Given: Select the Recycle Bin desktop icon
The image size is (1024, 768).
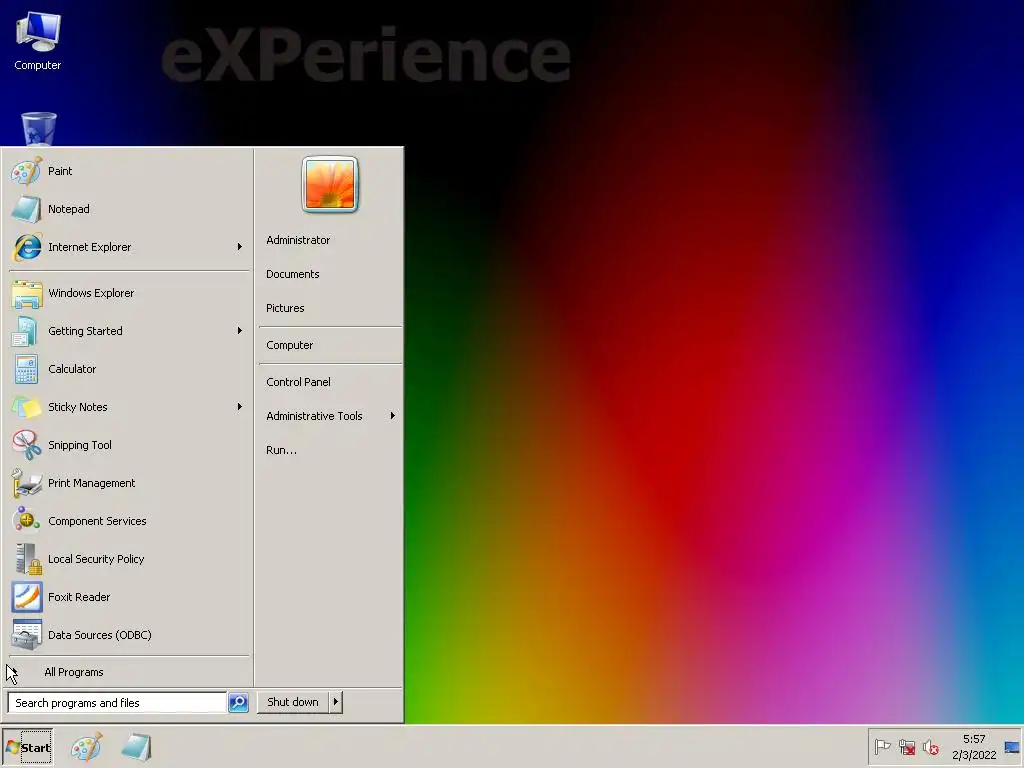Looking at the screenshot, I should click(39, 129).
